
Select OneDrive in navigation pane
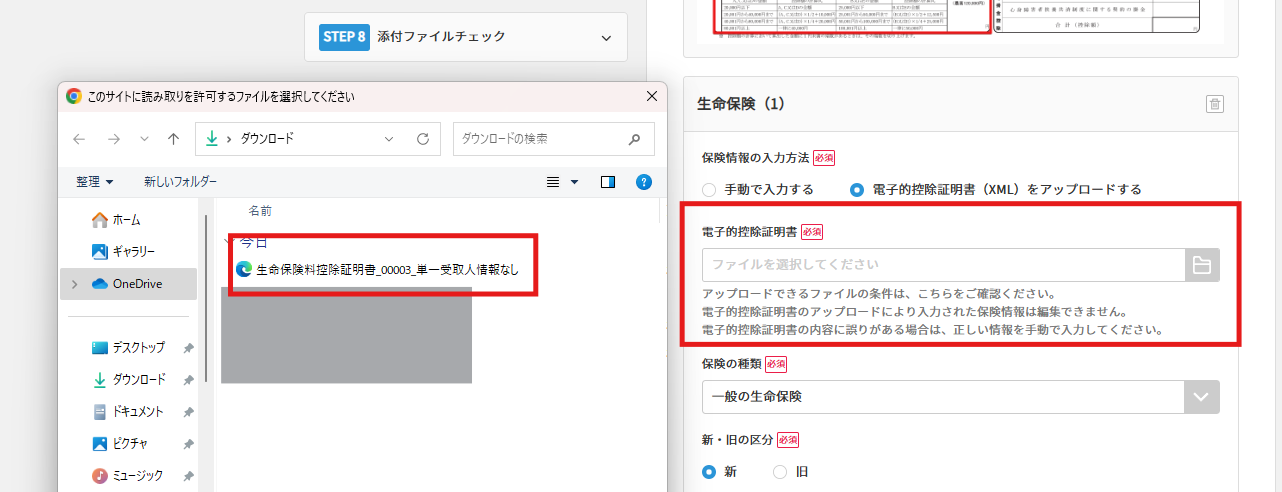(x=130, y=284)
